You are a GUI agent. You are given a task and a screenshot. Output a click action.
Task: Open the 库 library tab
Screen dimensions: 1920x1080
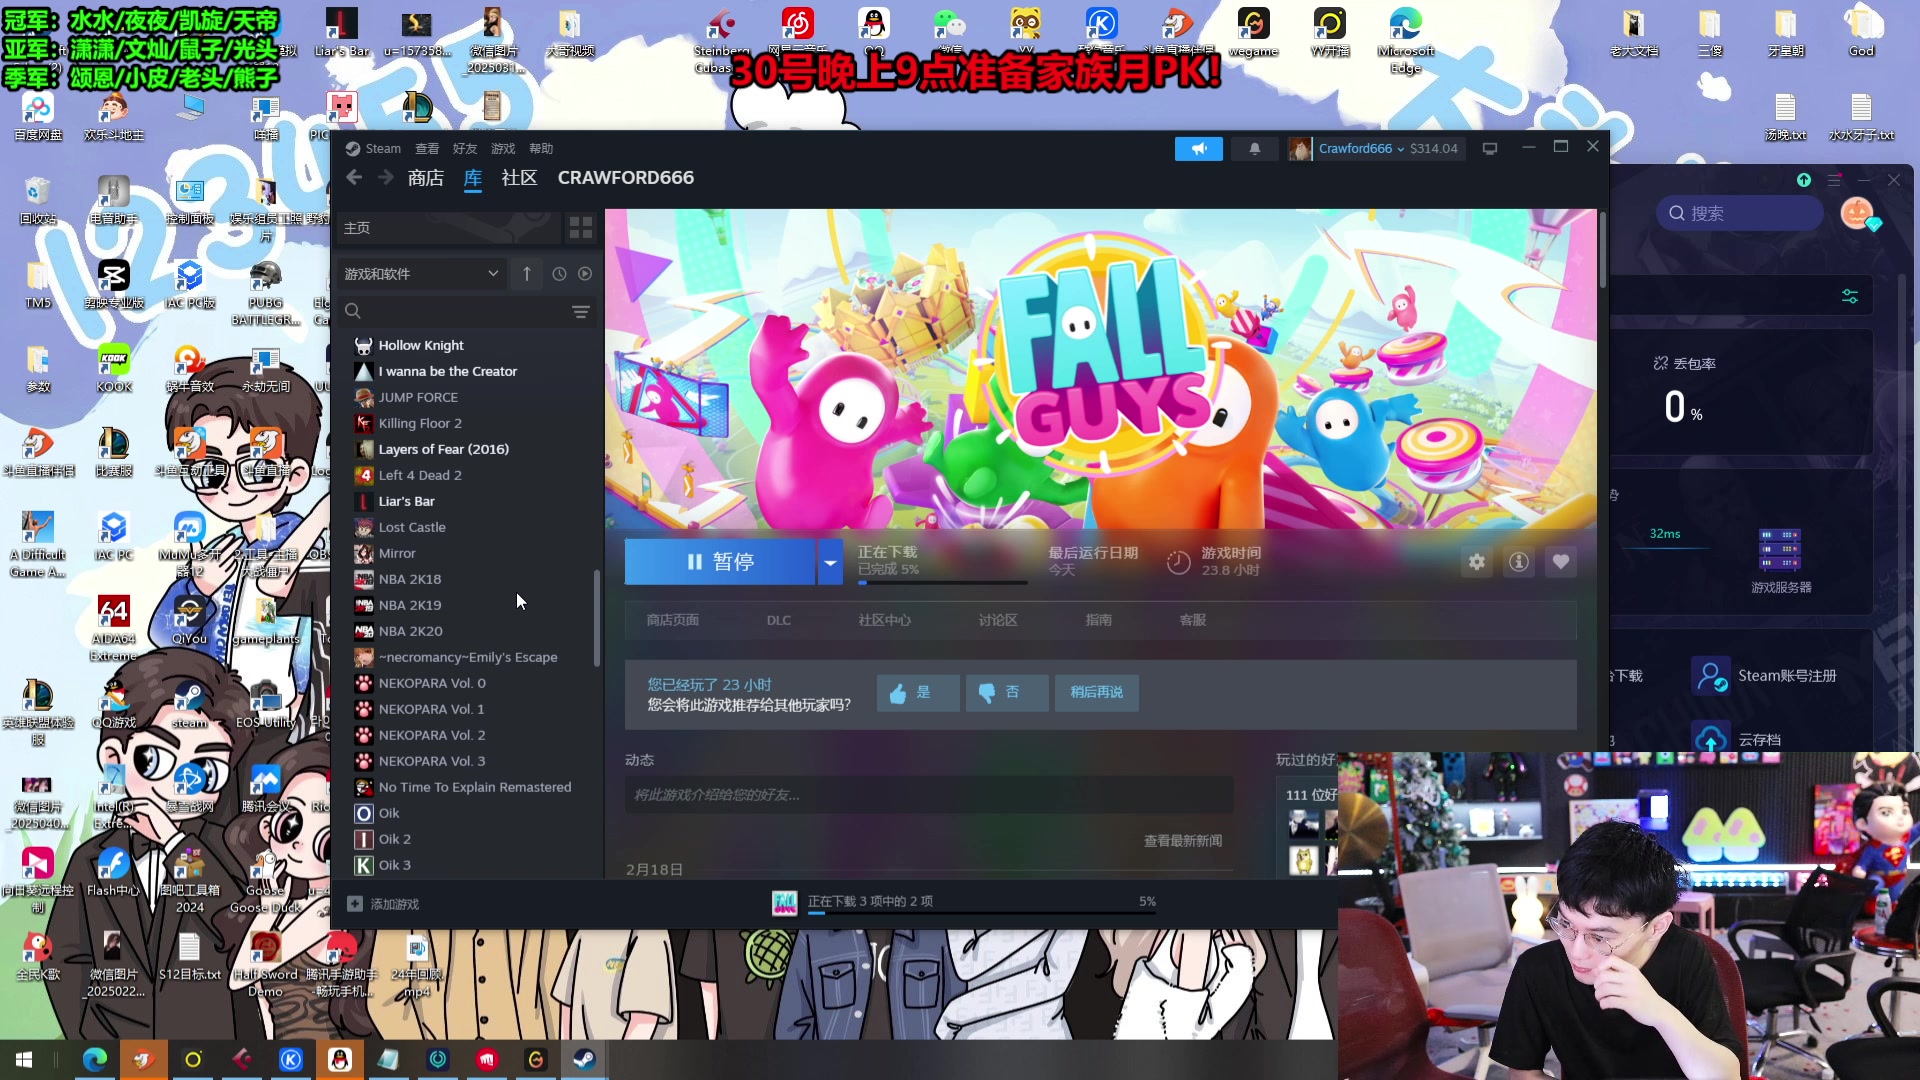(473, 178)
